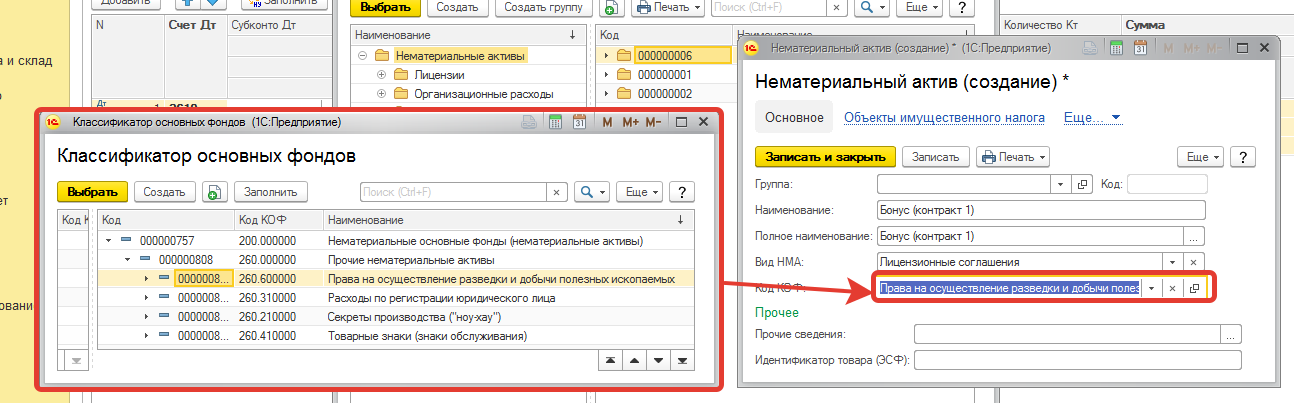Click the ... button of Прочие сведения
Viewport: 1294px width, 403px height.
click(x=1231, y=334)
